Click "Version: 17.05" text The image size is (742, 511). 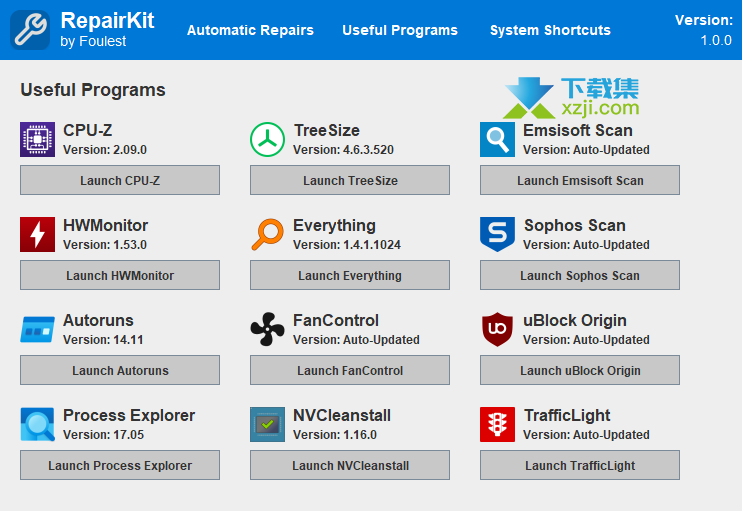coord(104,435)
